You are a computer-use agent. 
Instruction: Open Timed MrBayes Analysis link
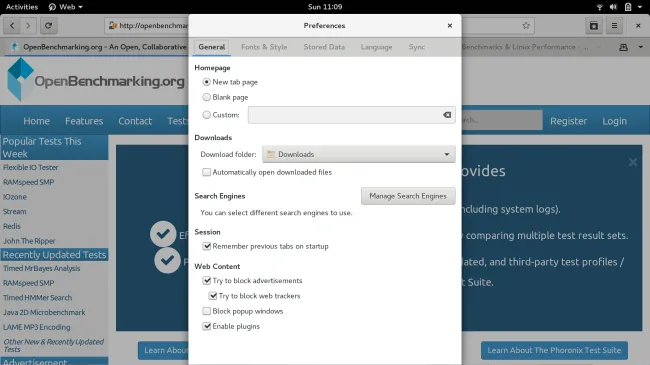click(x=41, y=268)
